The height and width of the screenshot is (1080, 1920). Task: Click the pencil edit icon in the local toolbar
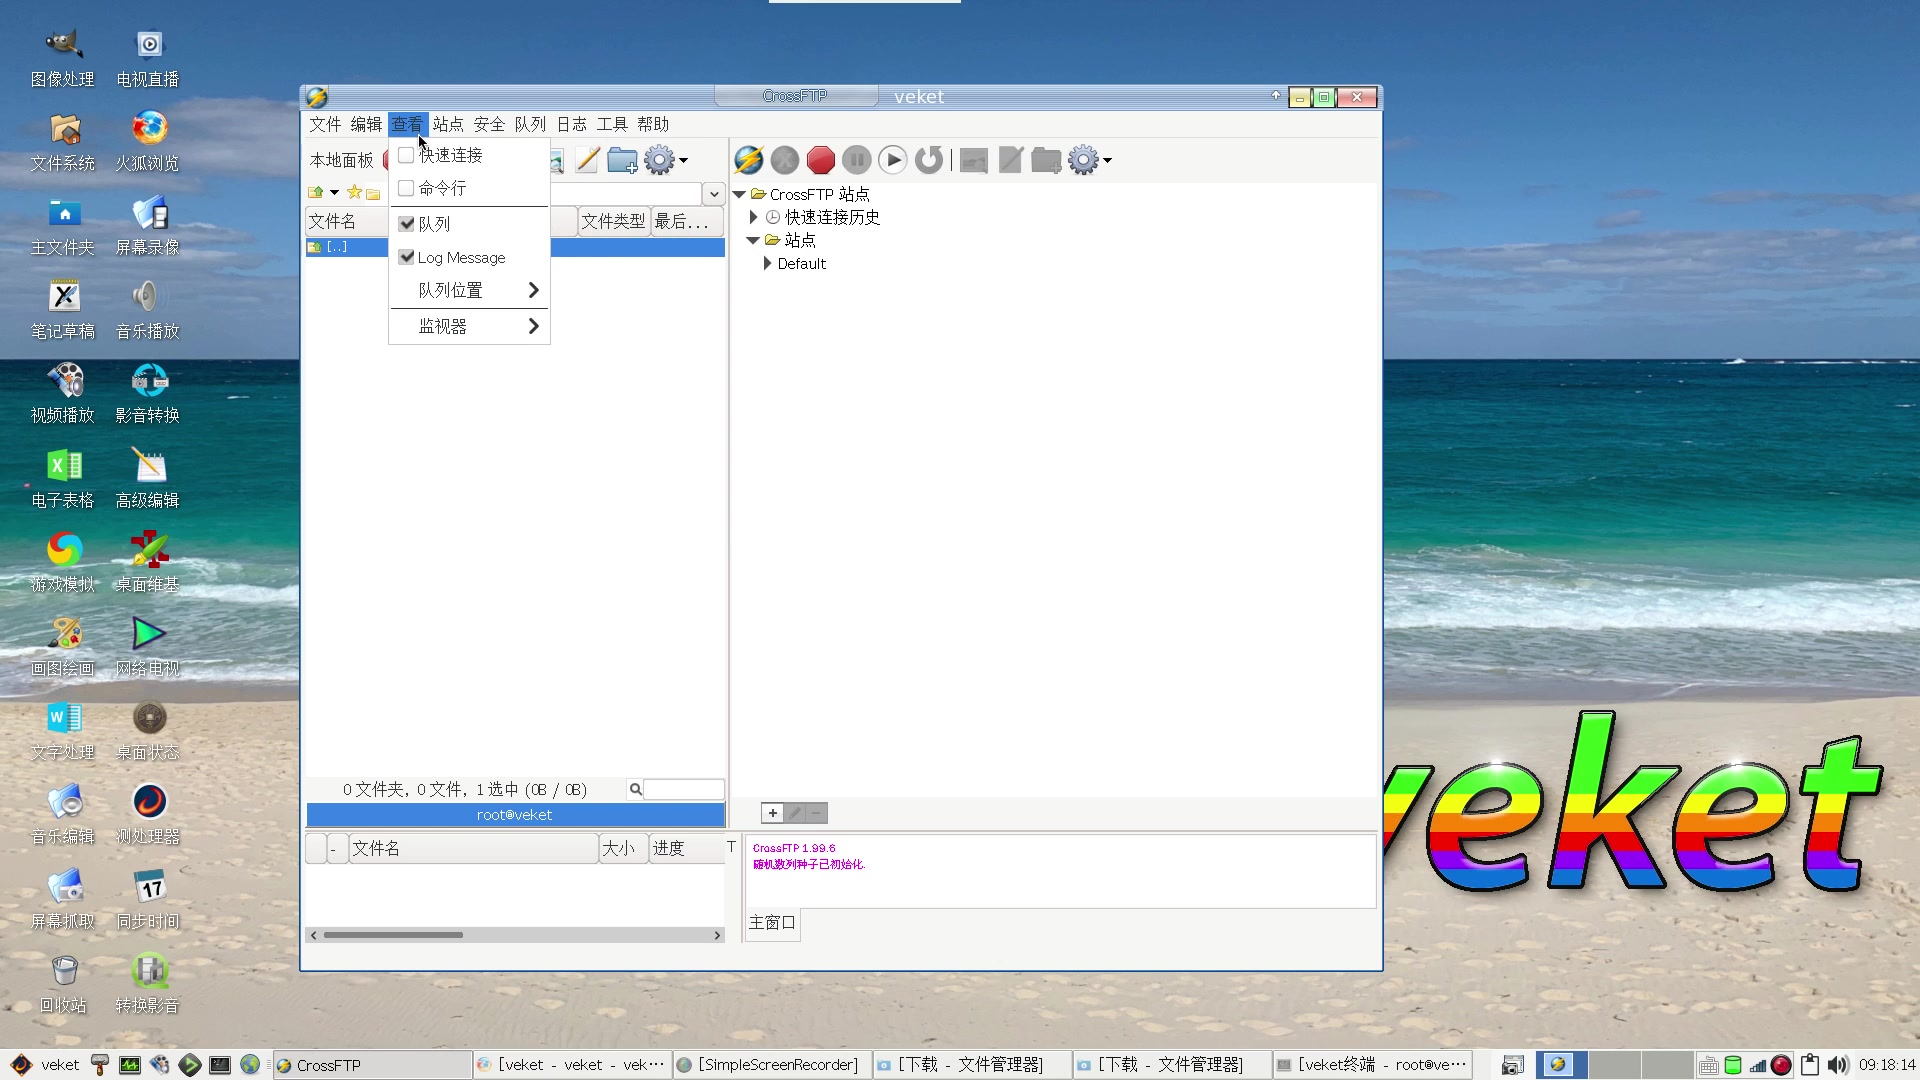pos(587,160)
